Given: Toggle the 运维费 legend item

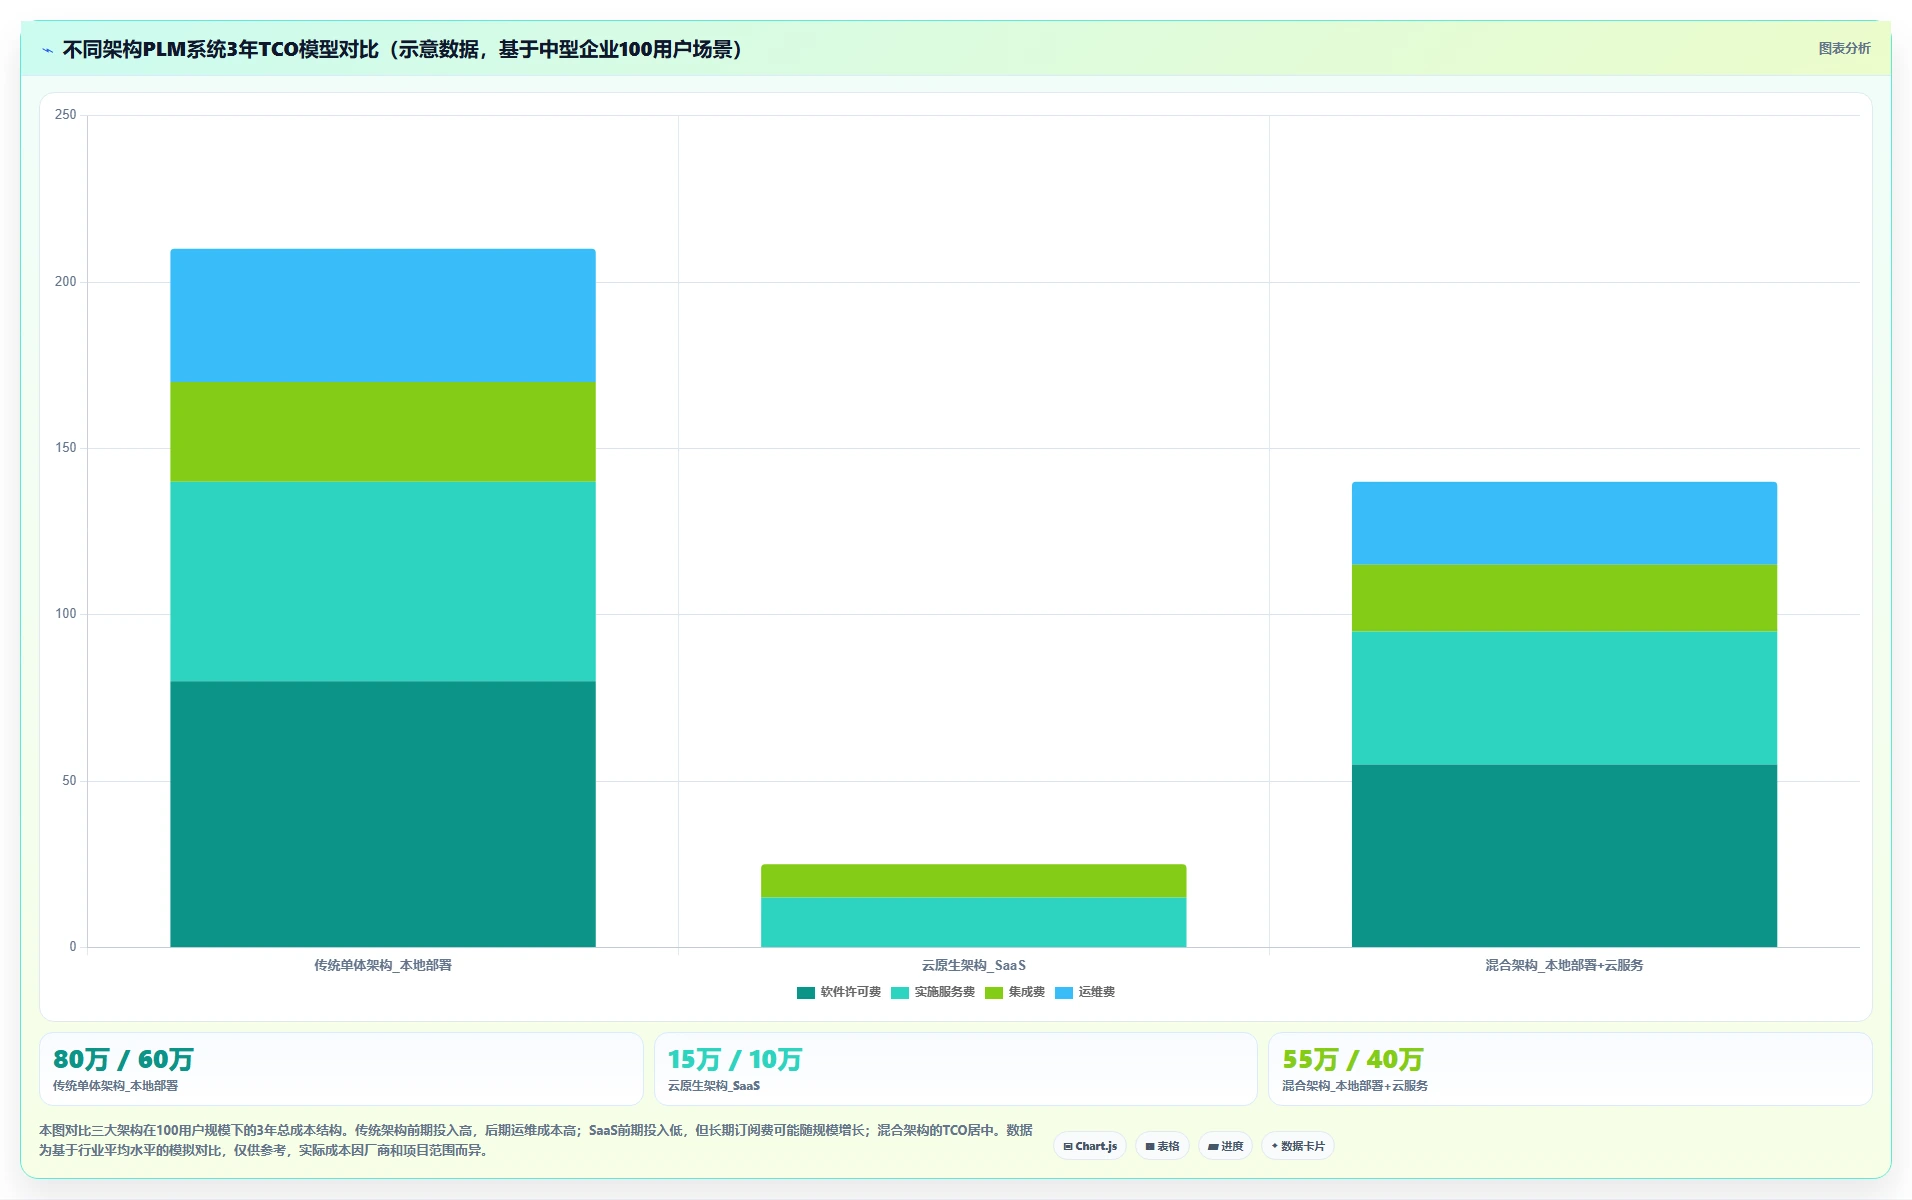Looking at the screenshot, I should pos(1084,992).
